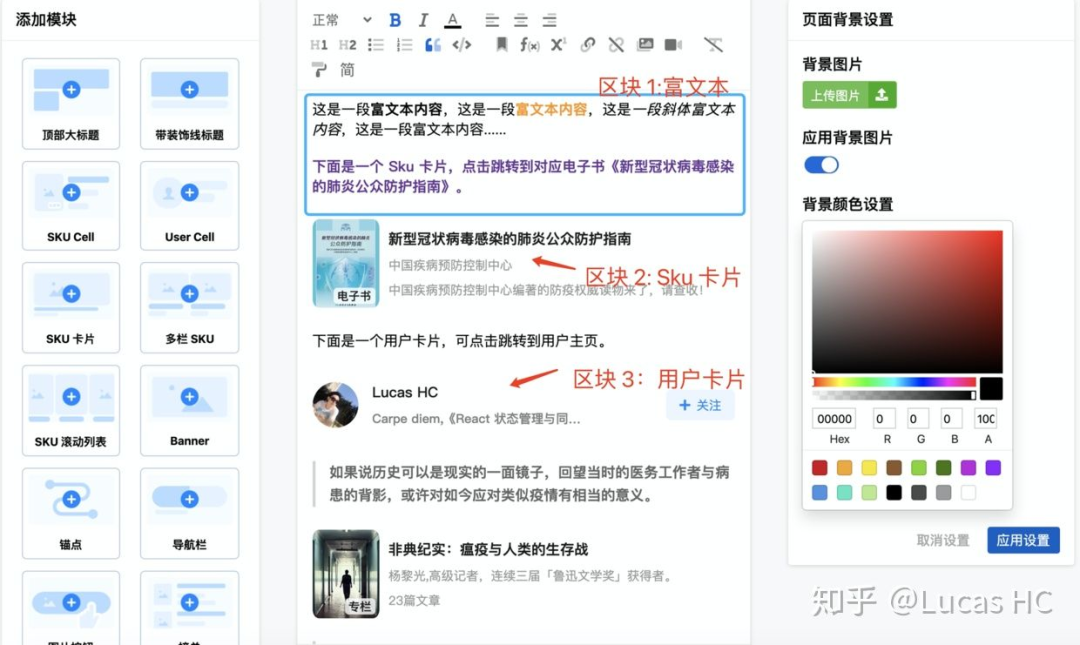Click the 简 simplified Chinese conversion button
Screen dimensions: 1080x645
pos(347,70)
